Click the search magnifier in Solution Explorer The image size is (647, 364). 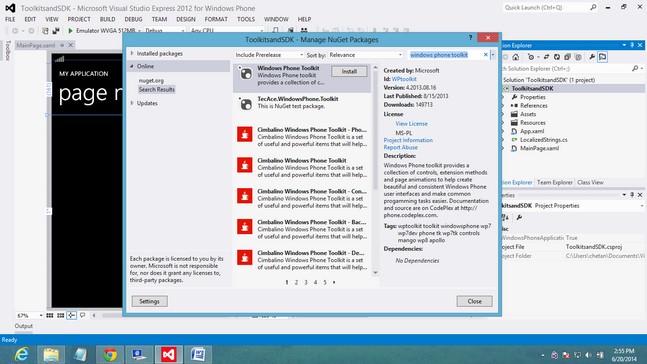[x=635, y=69]
